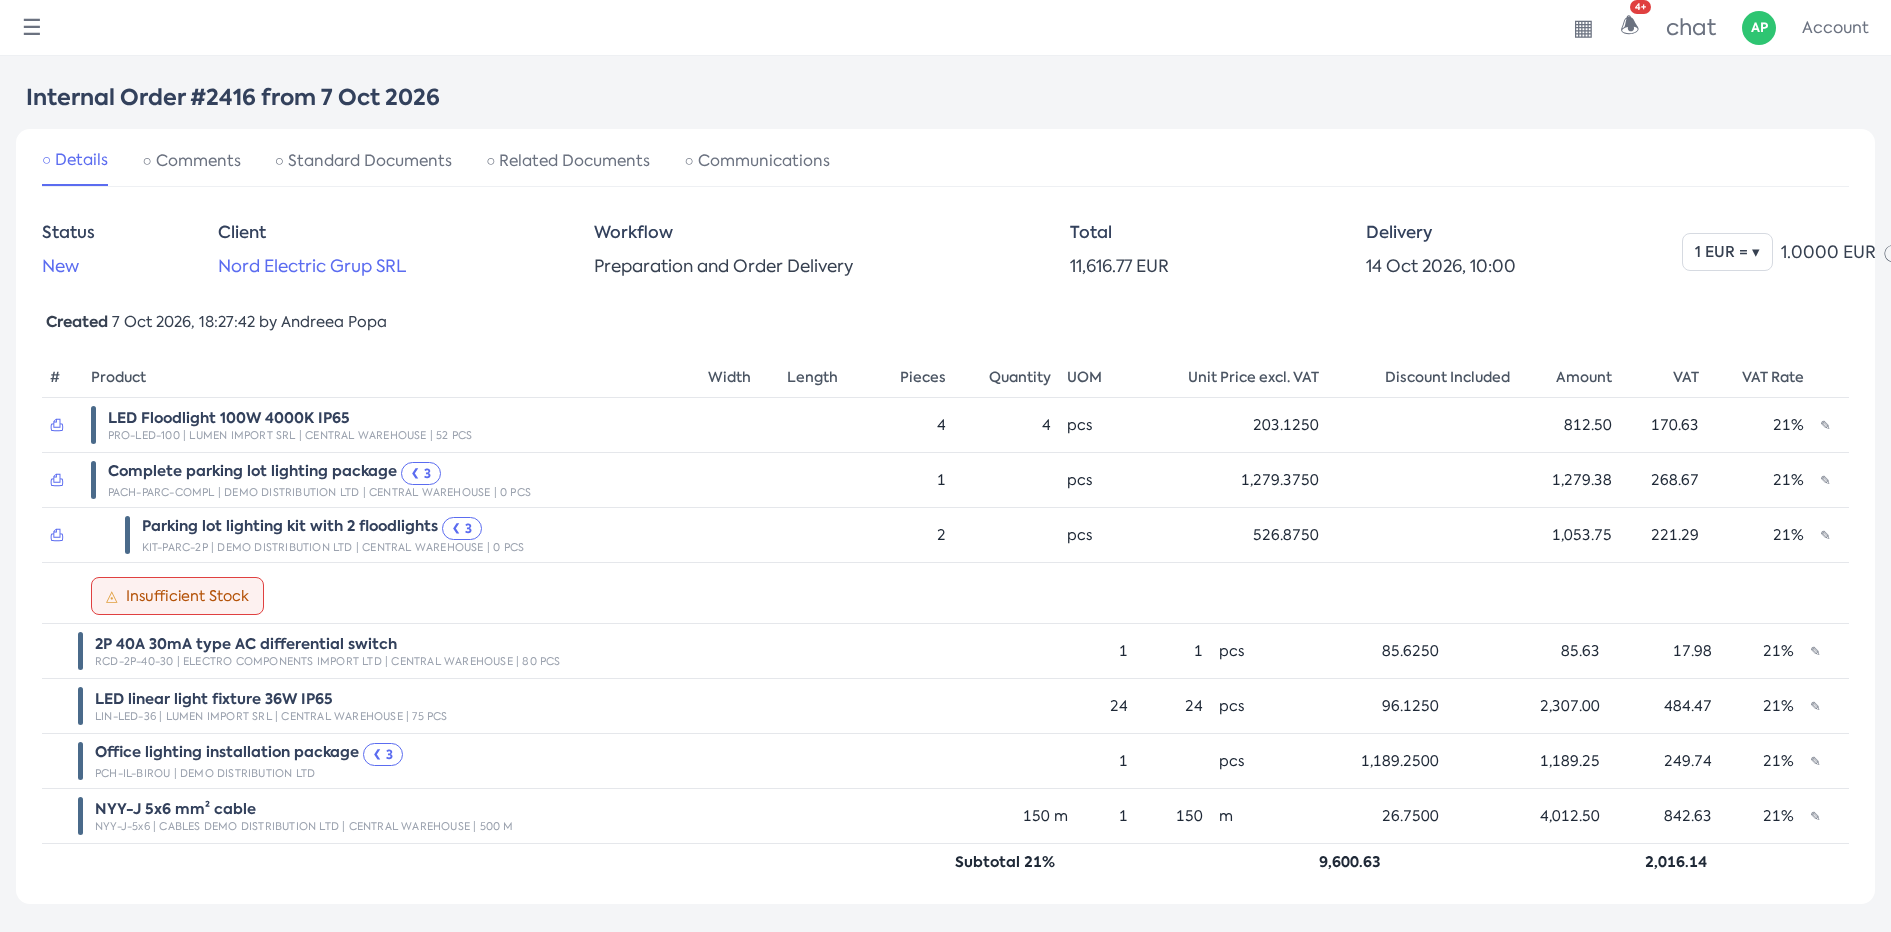The image size is (1891, 932).
Task: Click the exchange rate 1.0000 EUR value
Action: [x=1827, y=252]
